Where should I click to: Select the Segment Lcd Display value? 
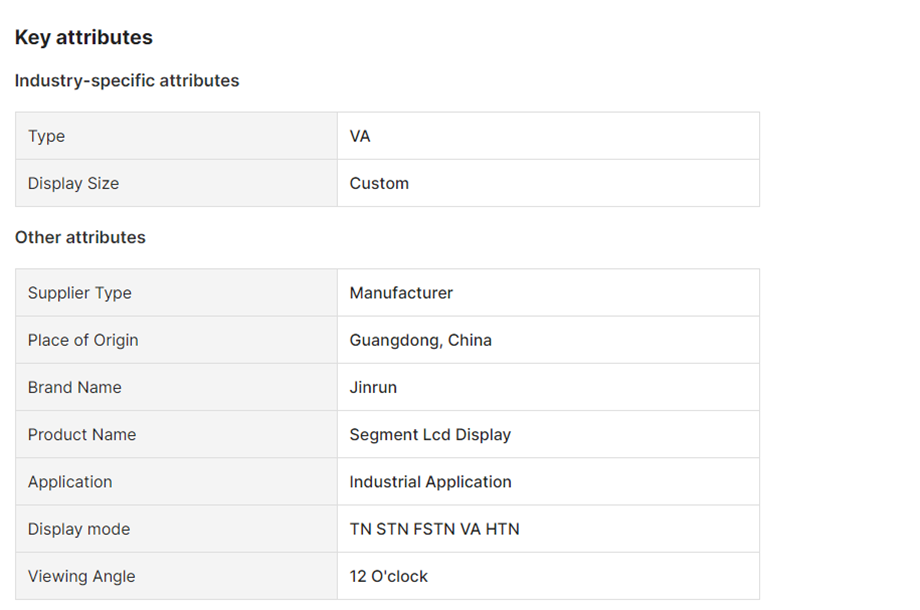click(x=430, y=435)
